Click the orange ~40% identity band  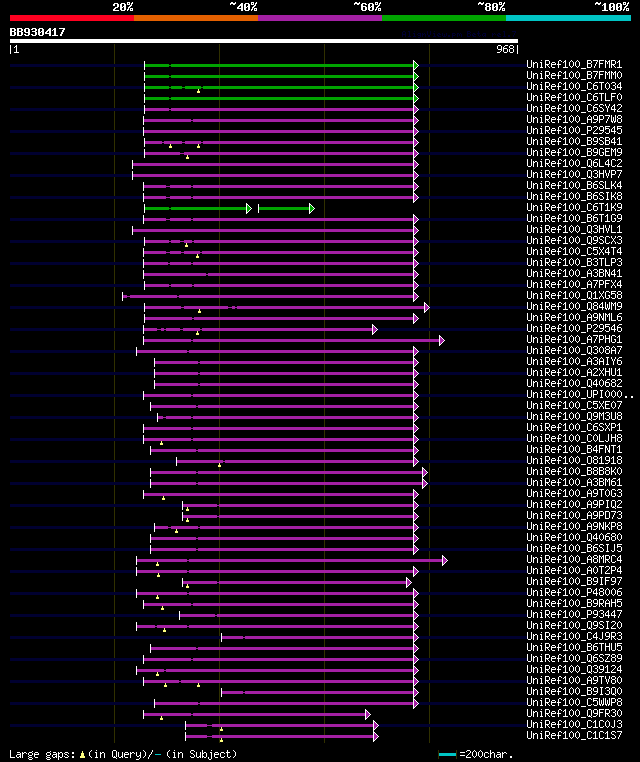point(196,18)
